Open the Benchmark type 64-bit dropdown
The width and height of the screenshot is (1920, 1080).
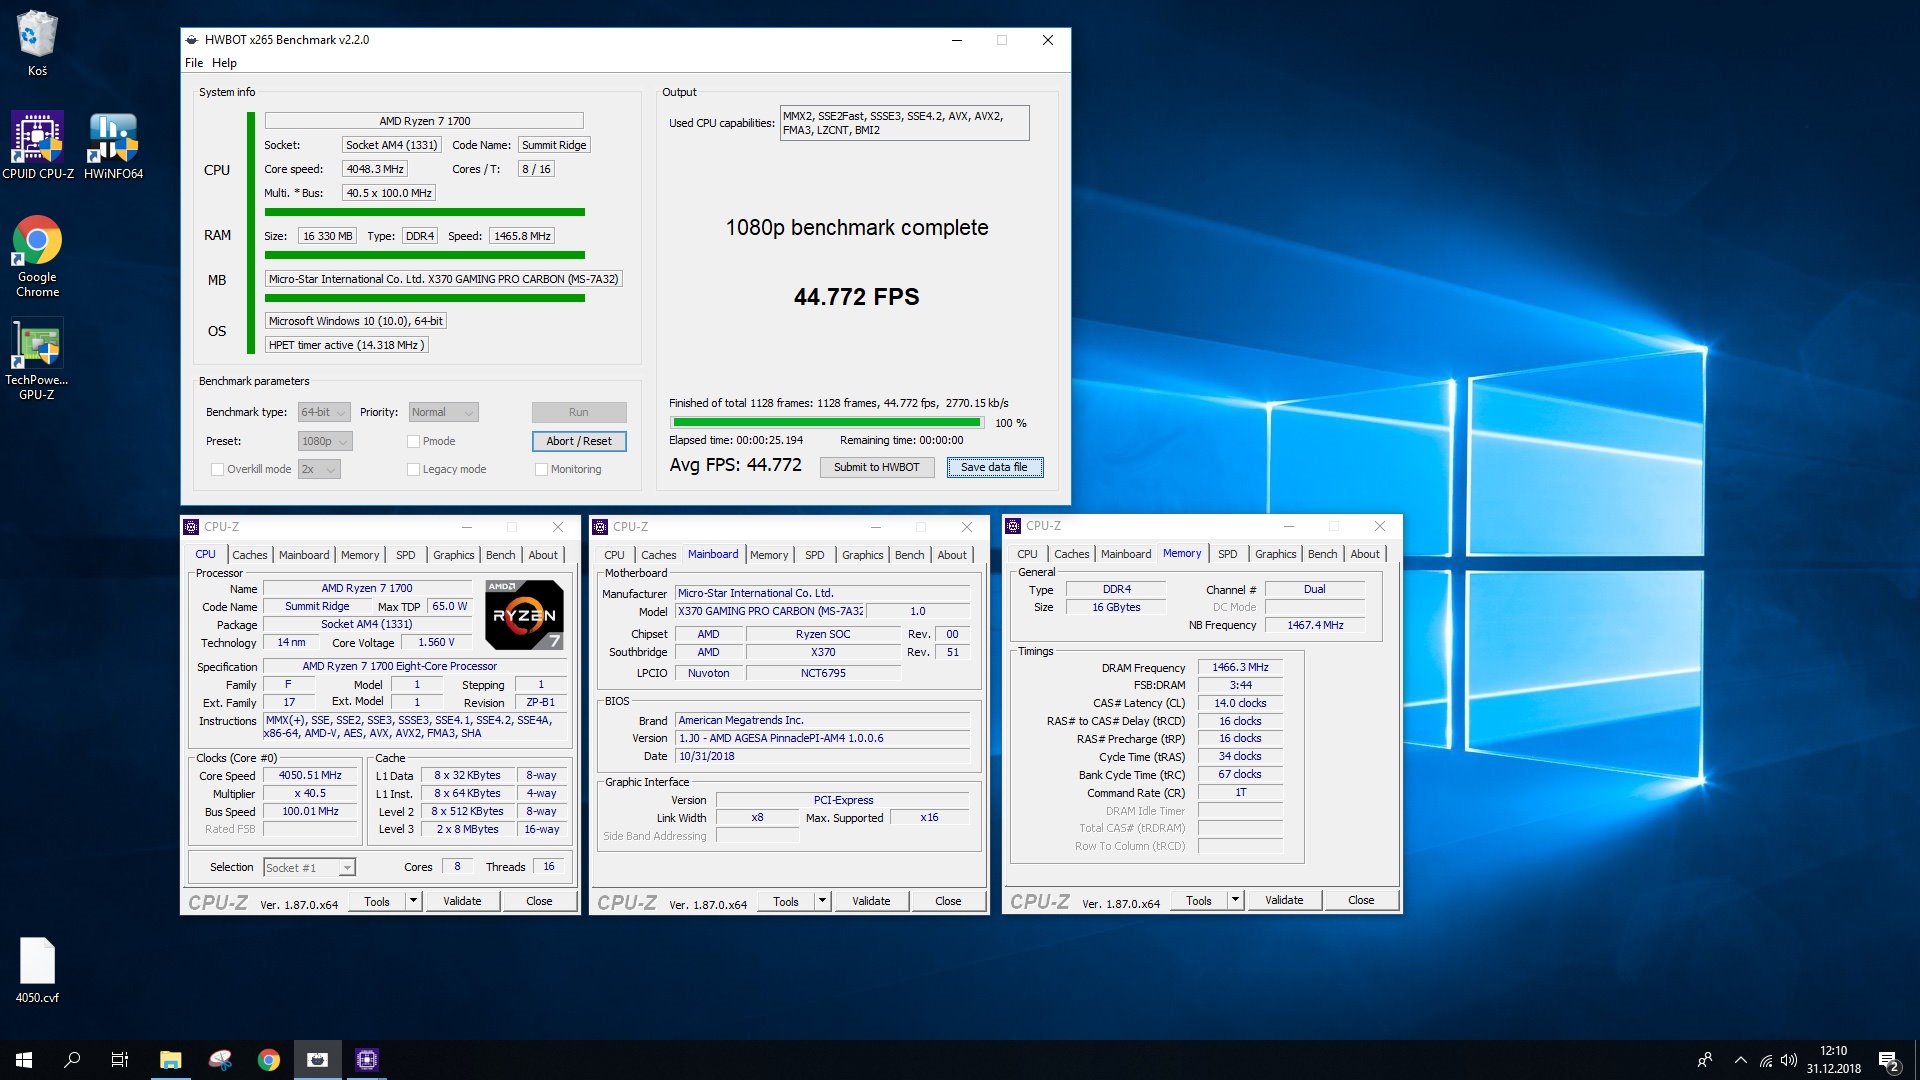(324, 412)
